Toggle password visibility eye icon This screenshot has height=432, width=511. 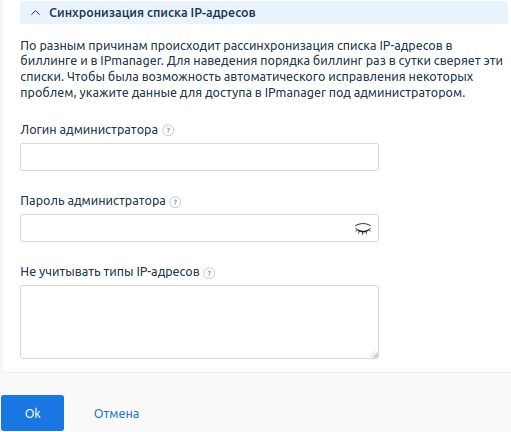point(363,229)
